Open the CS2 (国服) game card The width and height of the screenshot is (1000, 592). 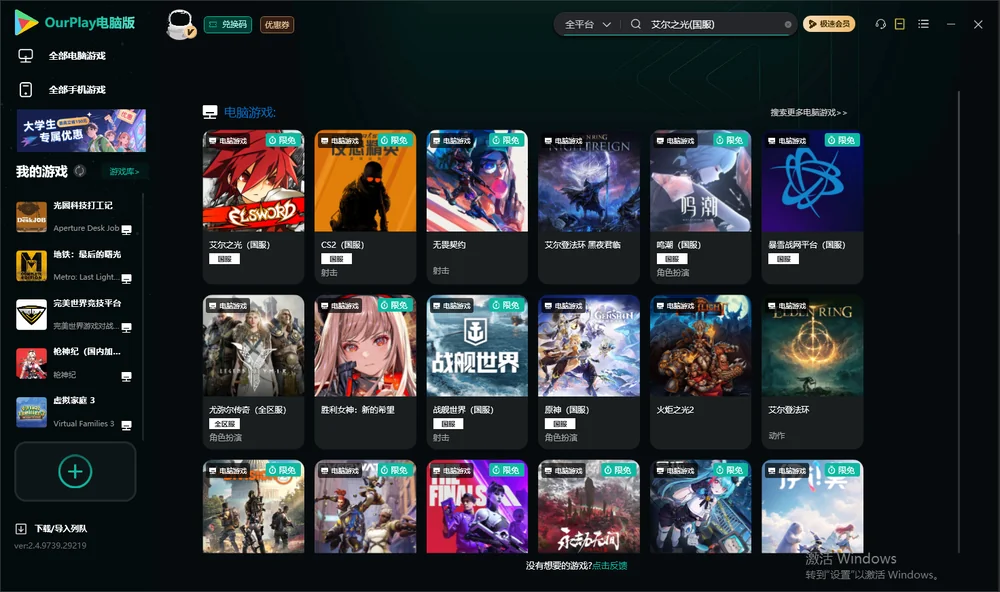point(365,207)
